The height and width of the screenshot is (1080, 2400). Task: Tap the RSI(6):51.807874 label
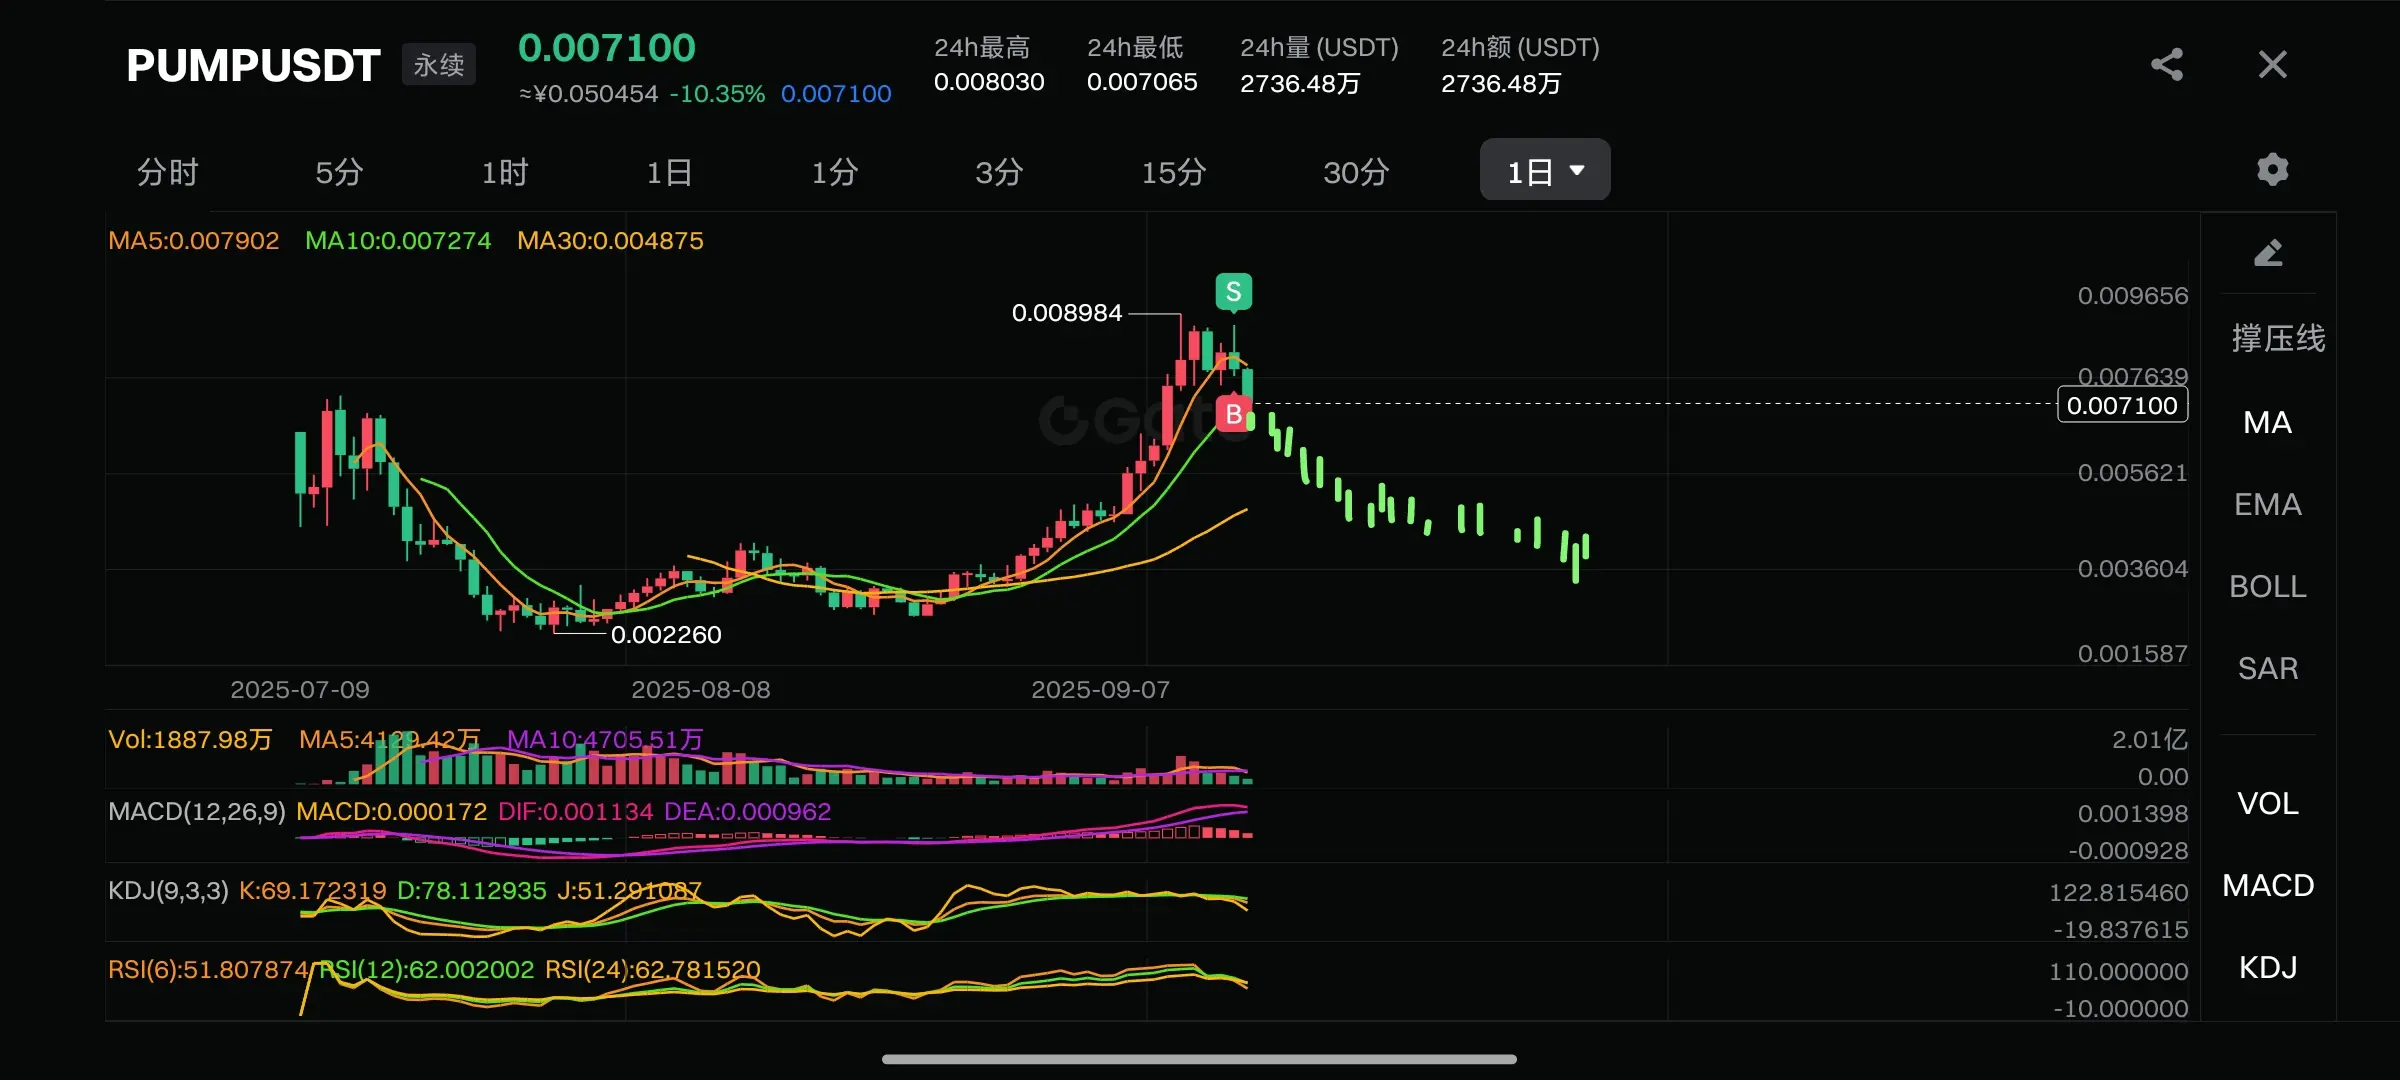[x=208, y=970]
